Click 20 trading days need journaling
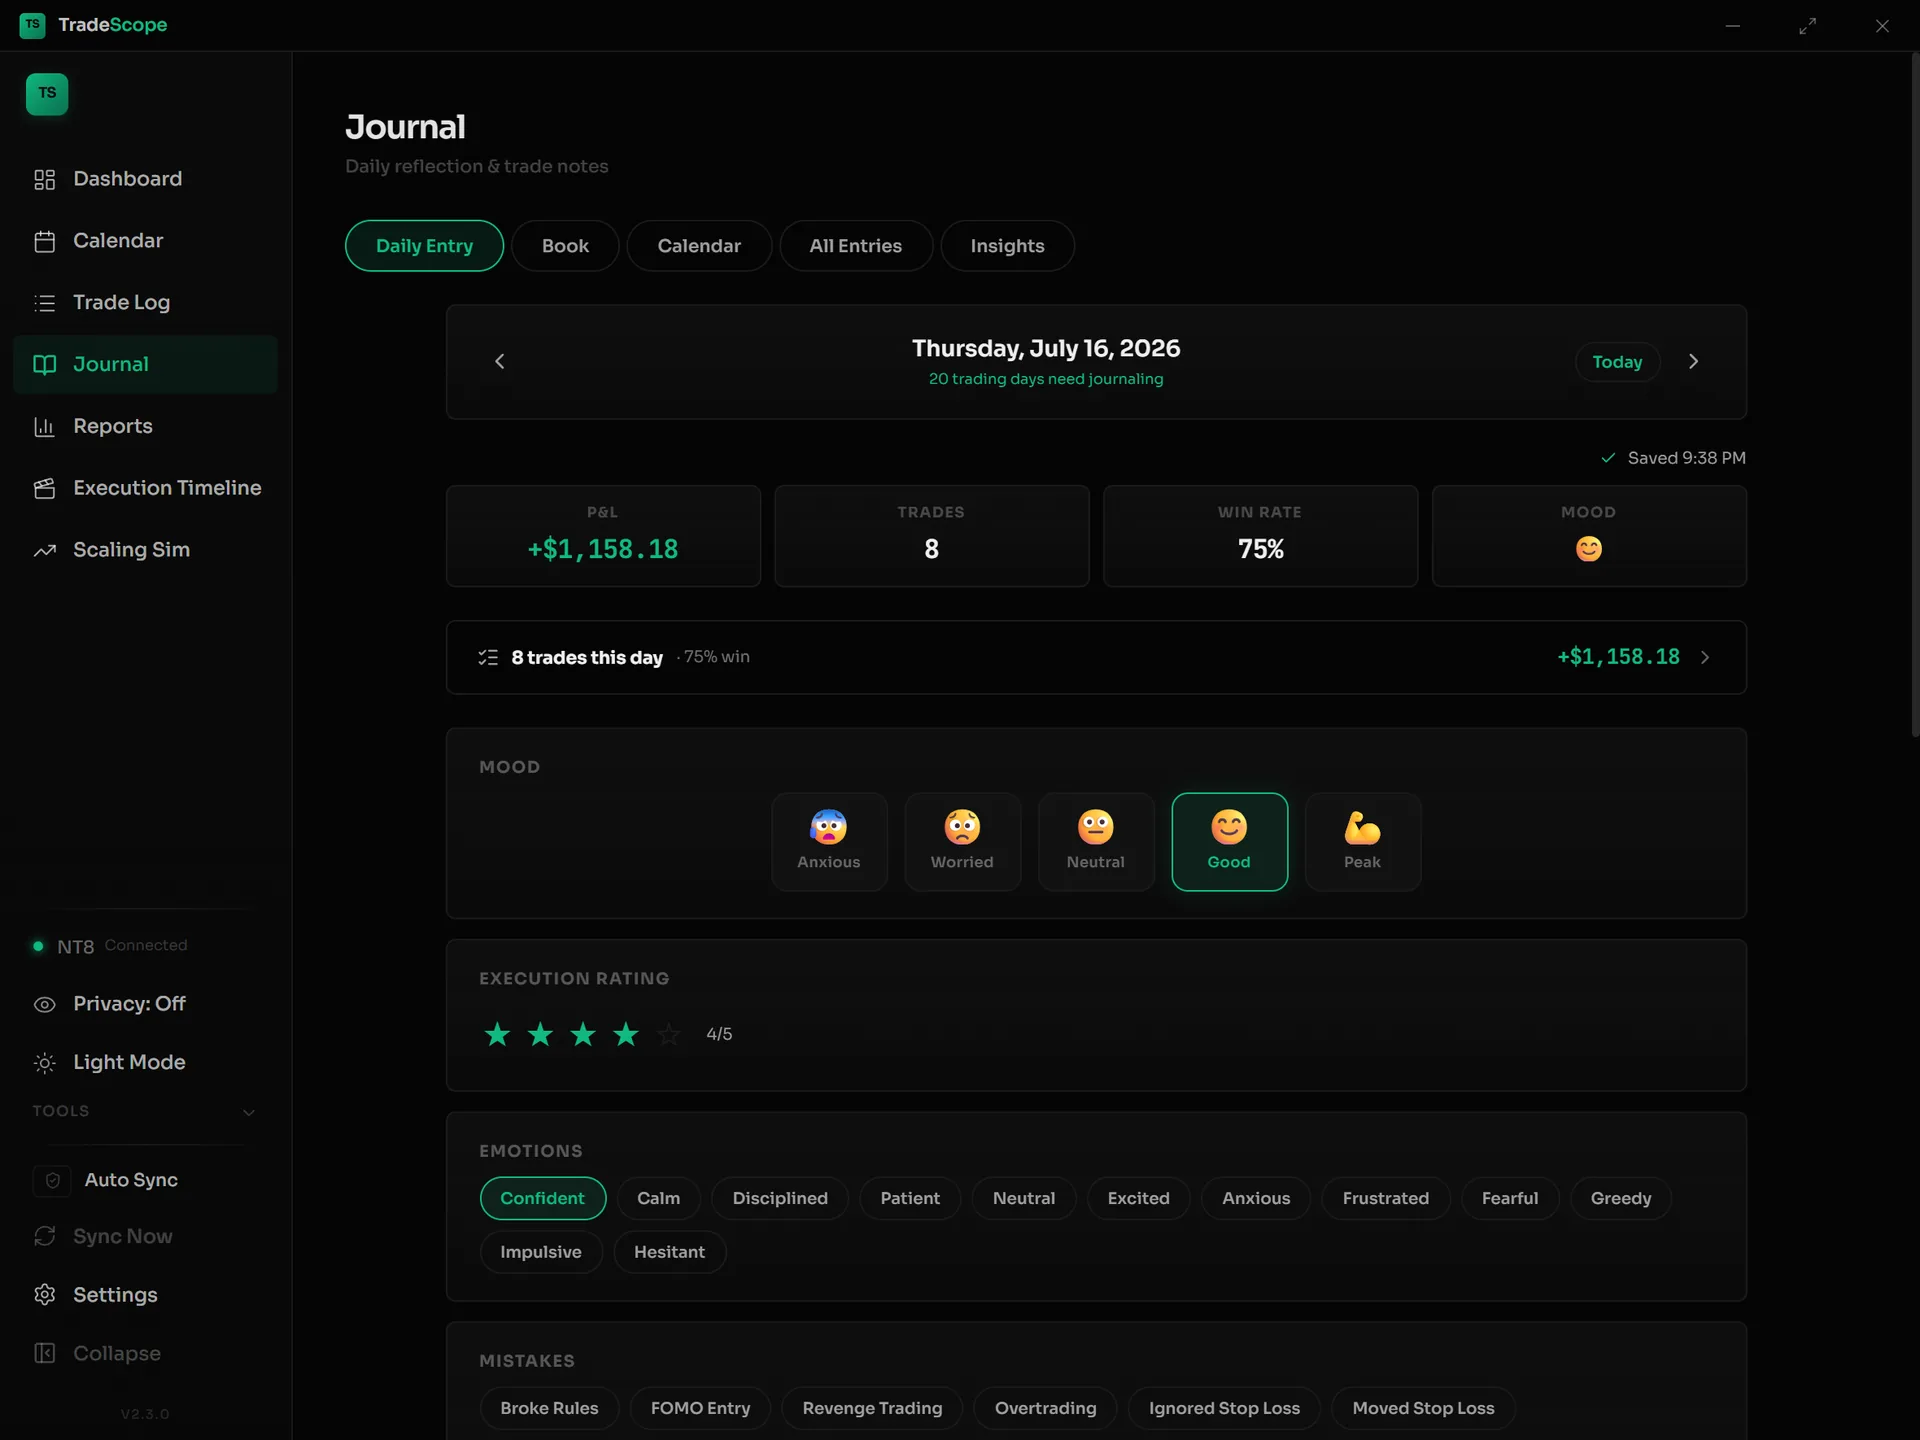The image size is (1920, 1440). (1046, 379)
